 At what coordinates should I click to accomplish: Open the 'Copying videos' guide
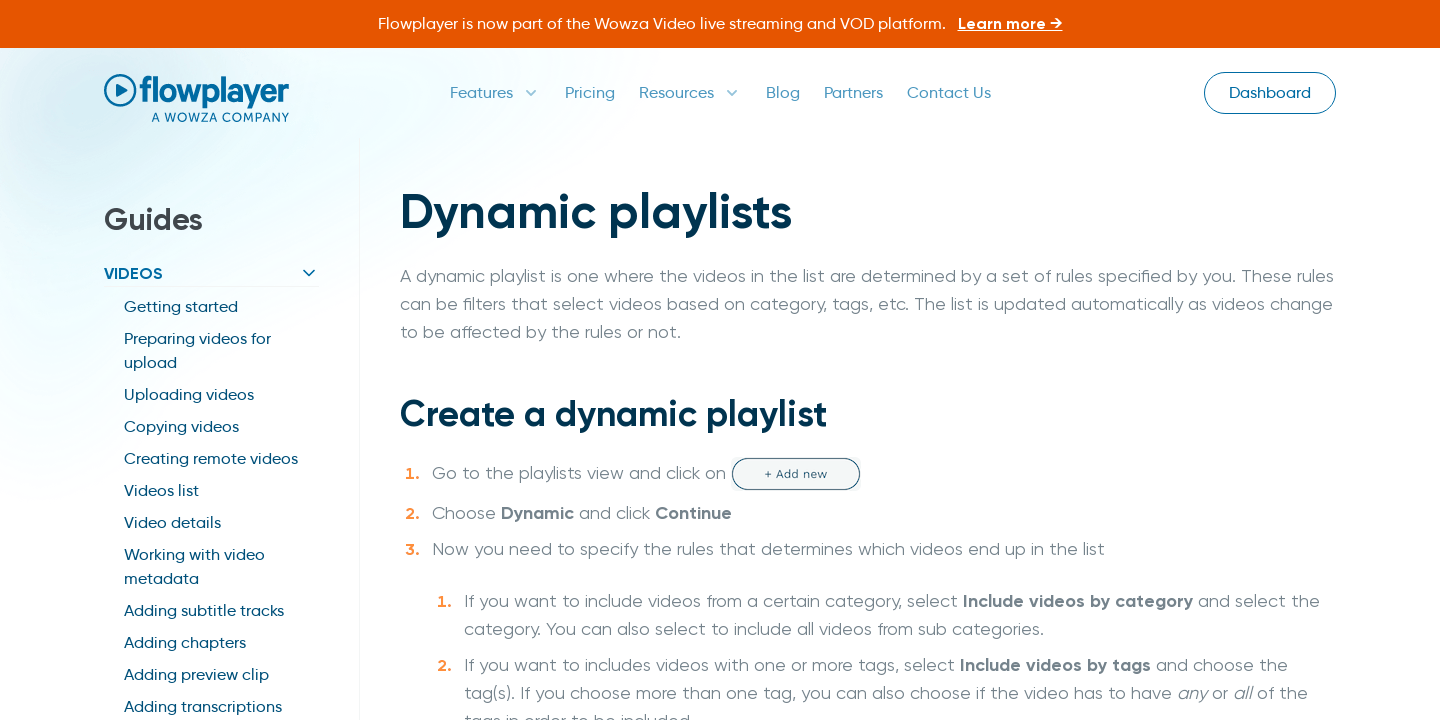pyautogui.click(x=181, y=427)
